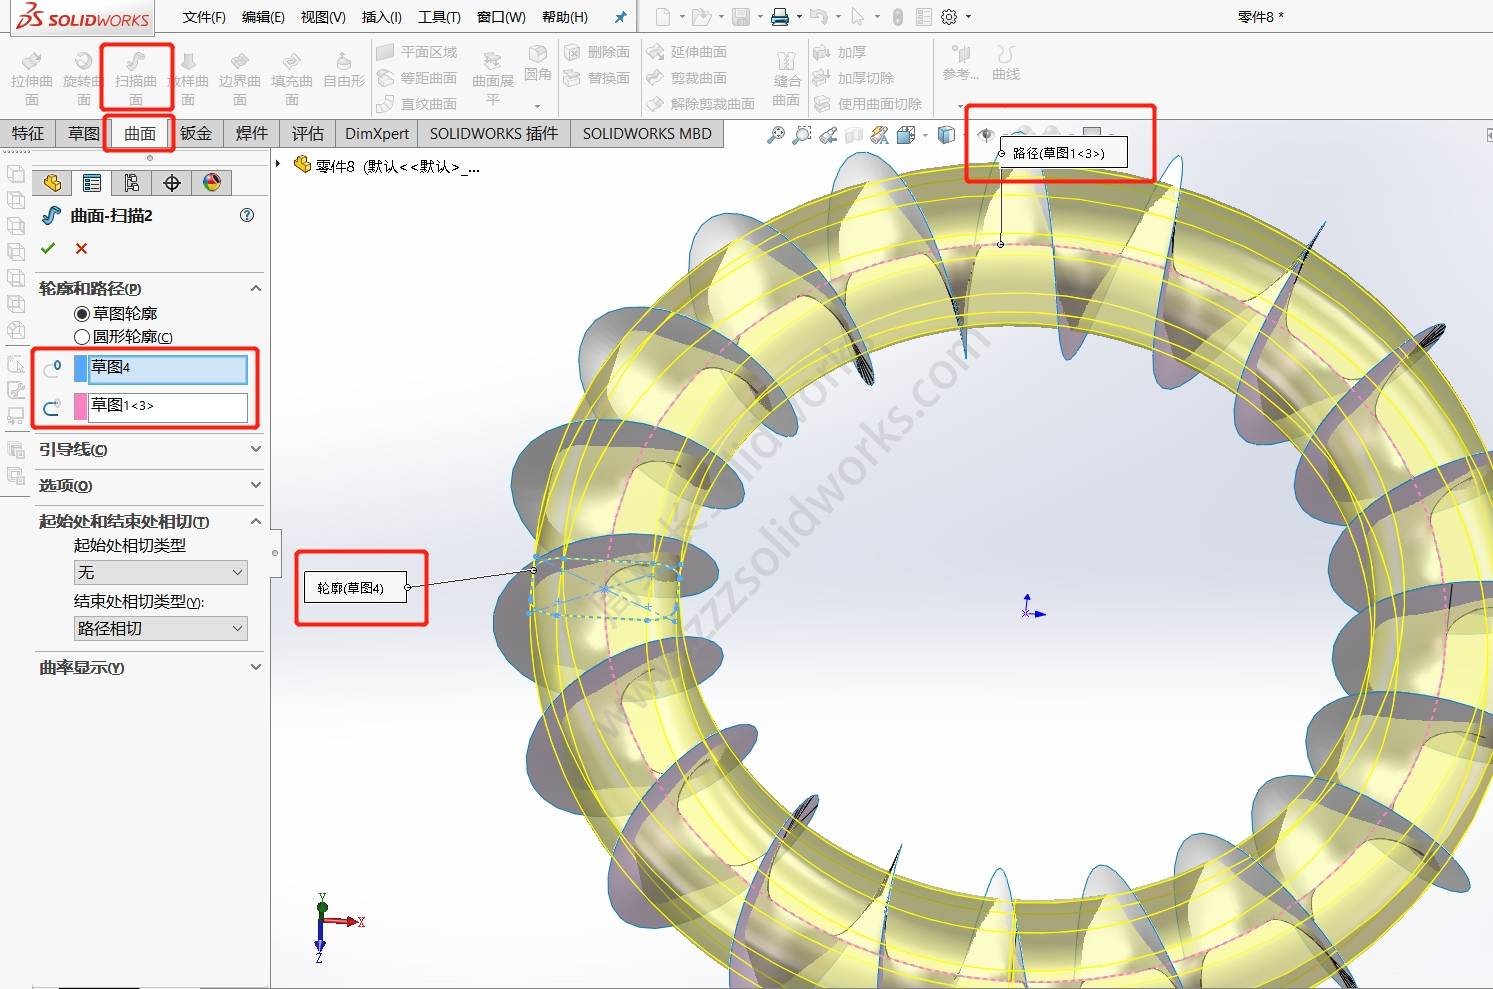Expand the 引导线 section
Viewport: 1493px width, 989px height.
(150, 450)
